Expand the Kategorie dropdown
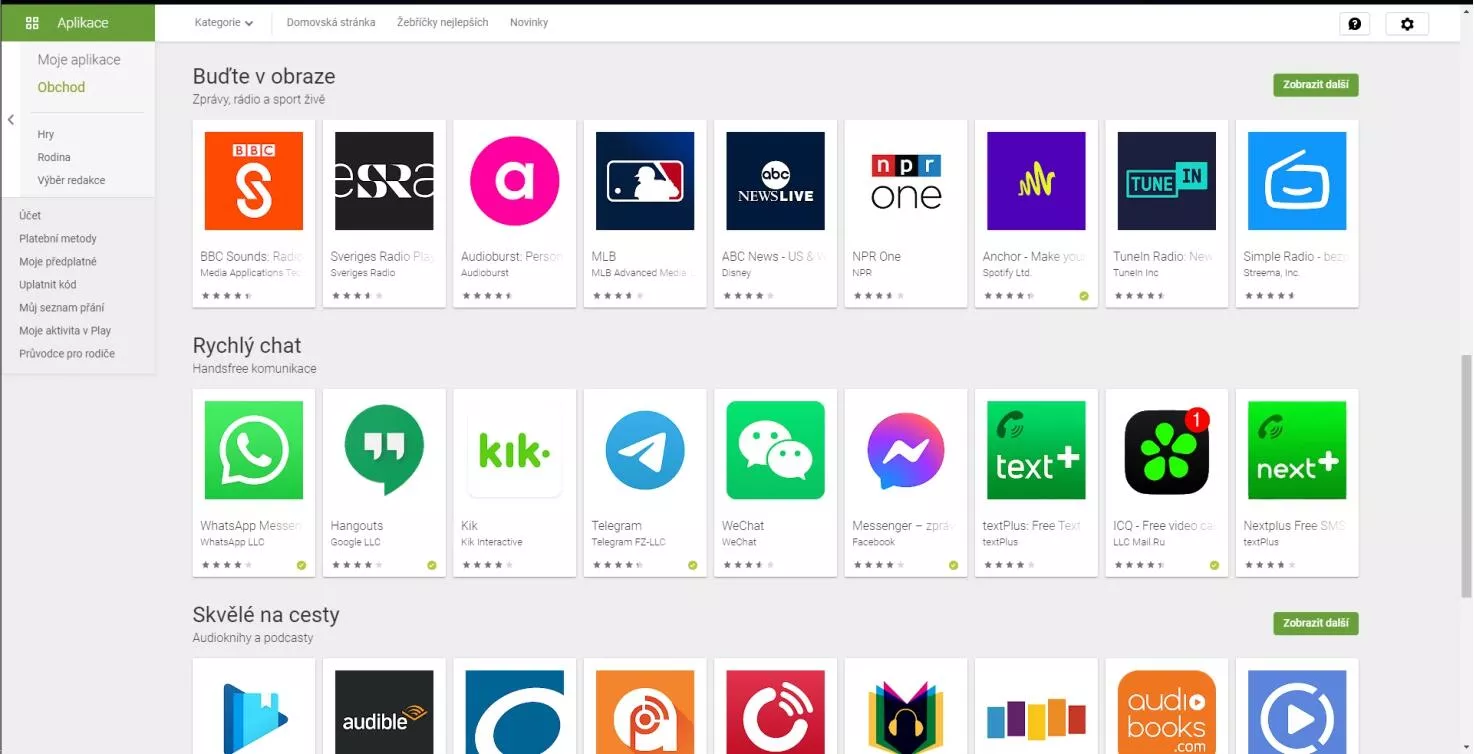This screenshot has height=754, width=1474. coord(223,22)
